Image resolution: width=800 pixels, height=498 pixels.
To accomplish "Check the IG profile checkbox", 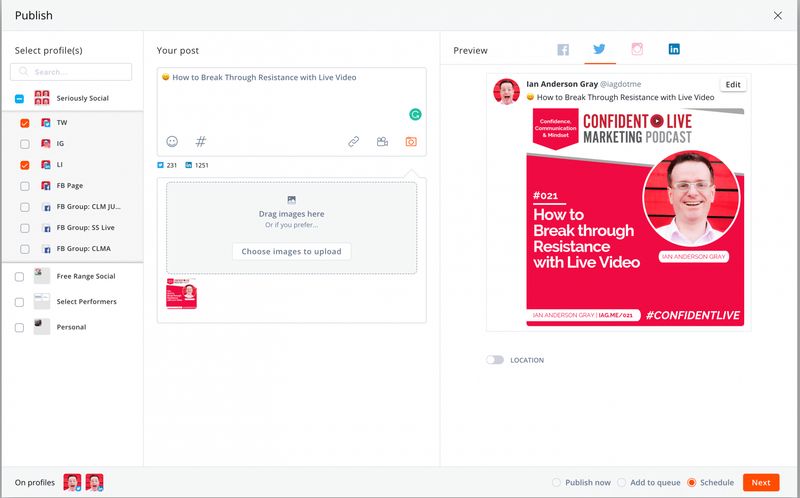I will 24,144.
